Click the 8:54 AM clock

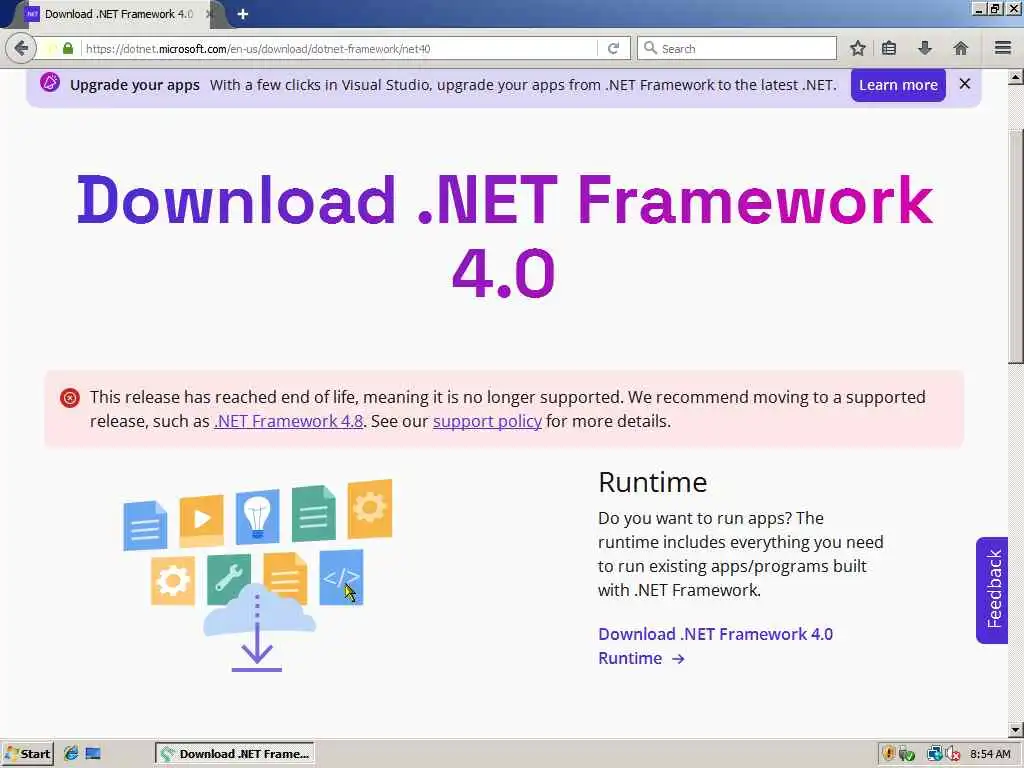click(x=990, y=754)
